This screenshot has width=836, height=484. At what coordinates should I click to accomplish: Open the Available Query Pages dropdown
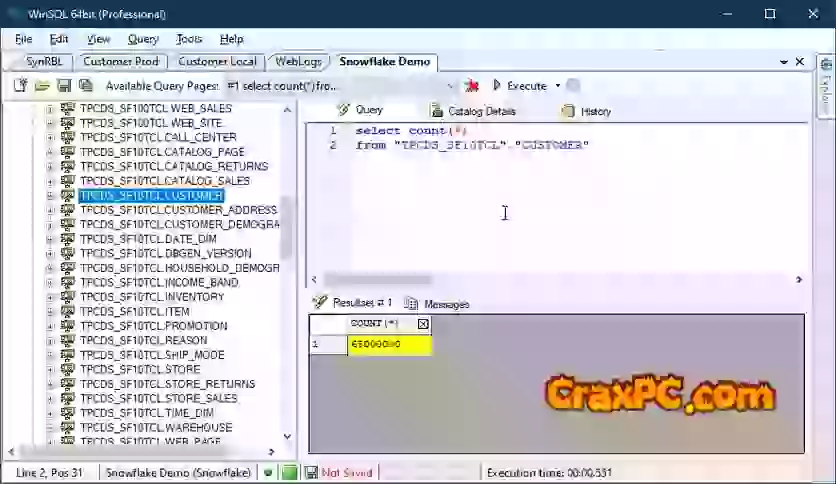tap(450, 86)
